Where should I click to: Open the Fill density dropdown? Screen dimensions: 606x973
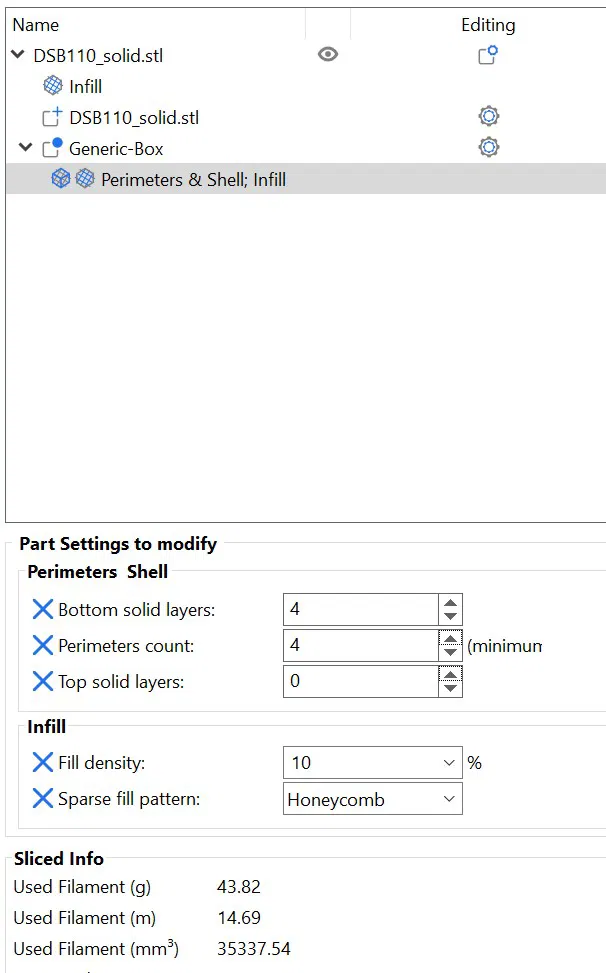coord(448,763)
